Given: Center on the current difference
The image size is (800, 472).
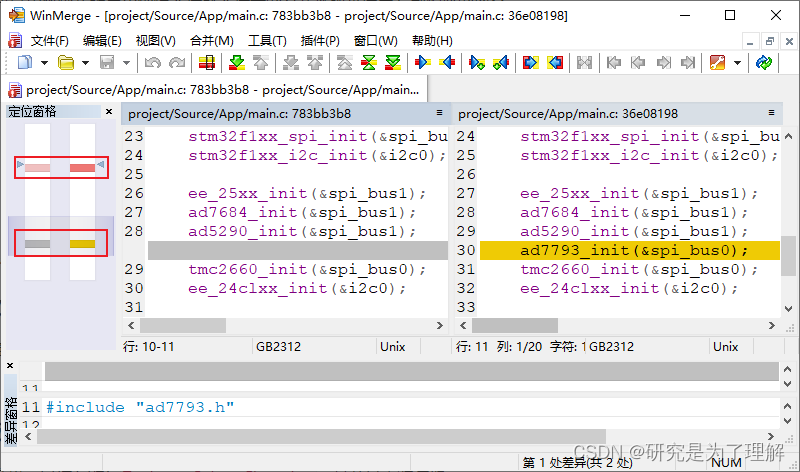Looking at the screenshot, I should click(x=369, y=63).
